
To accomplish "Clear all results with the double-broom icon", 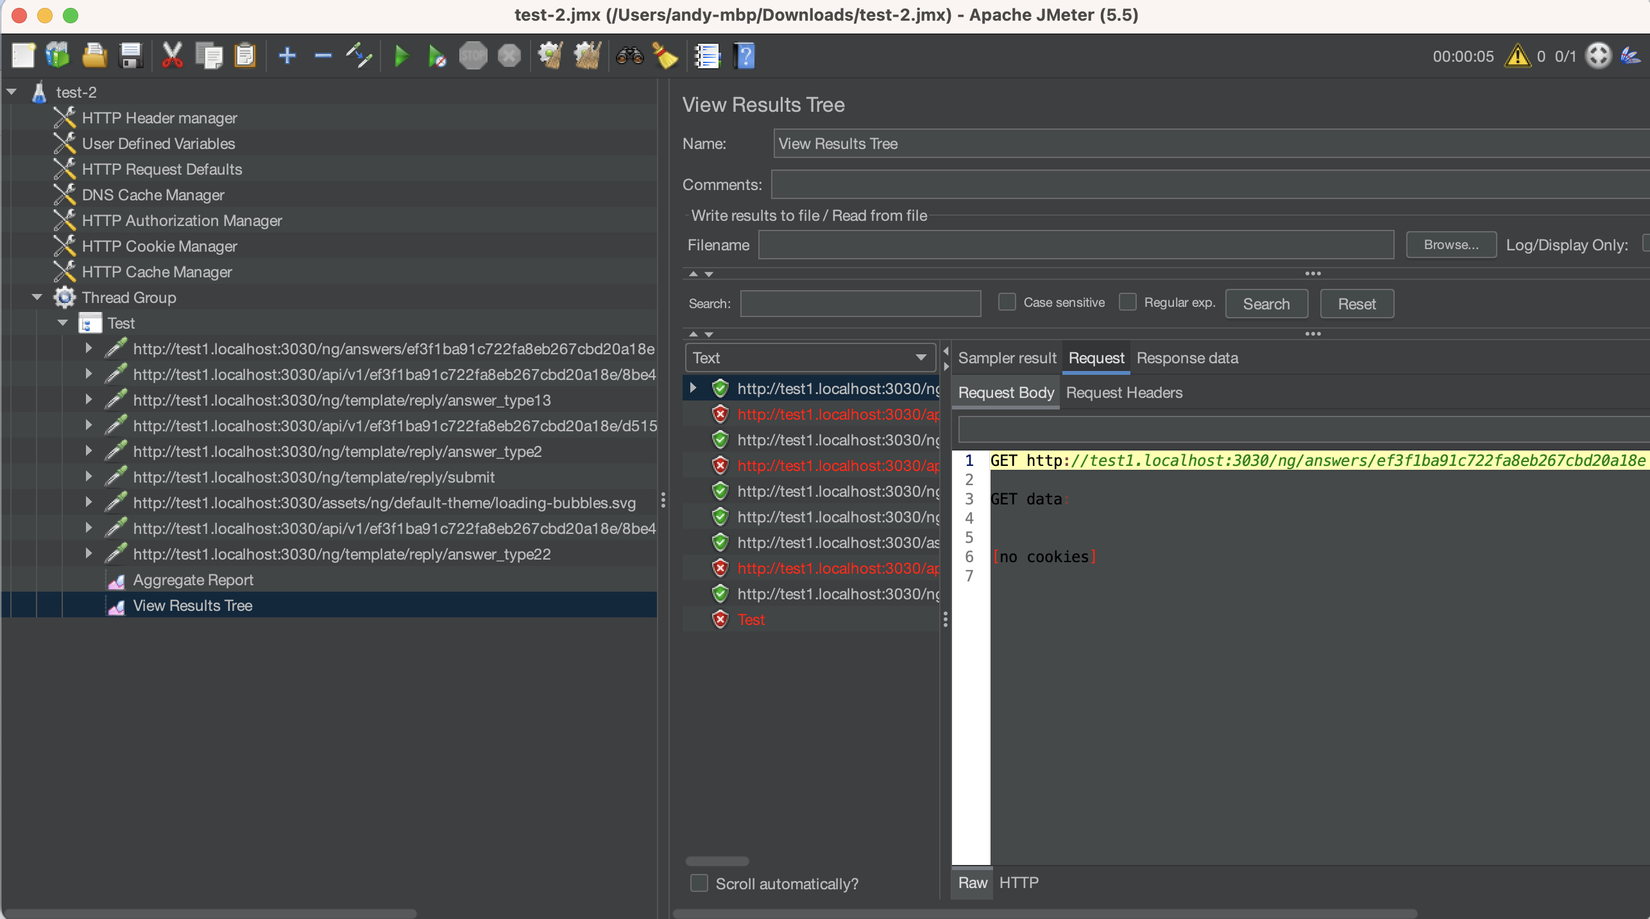I will pyautogui.click(x=587, y=55).
